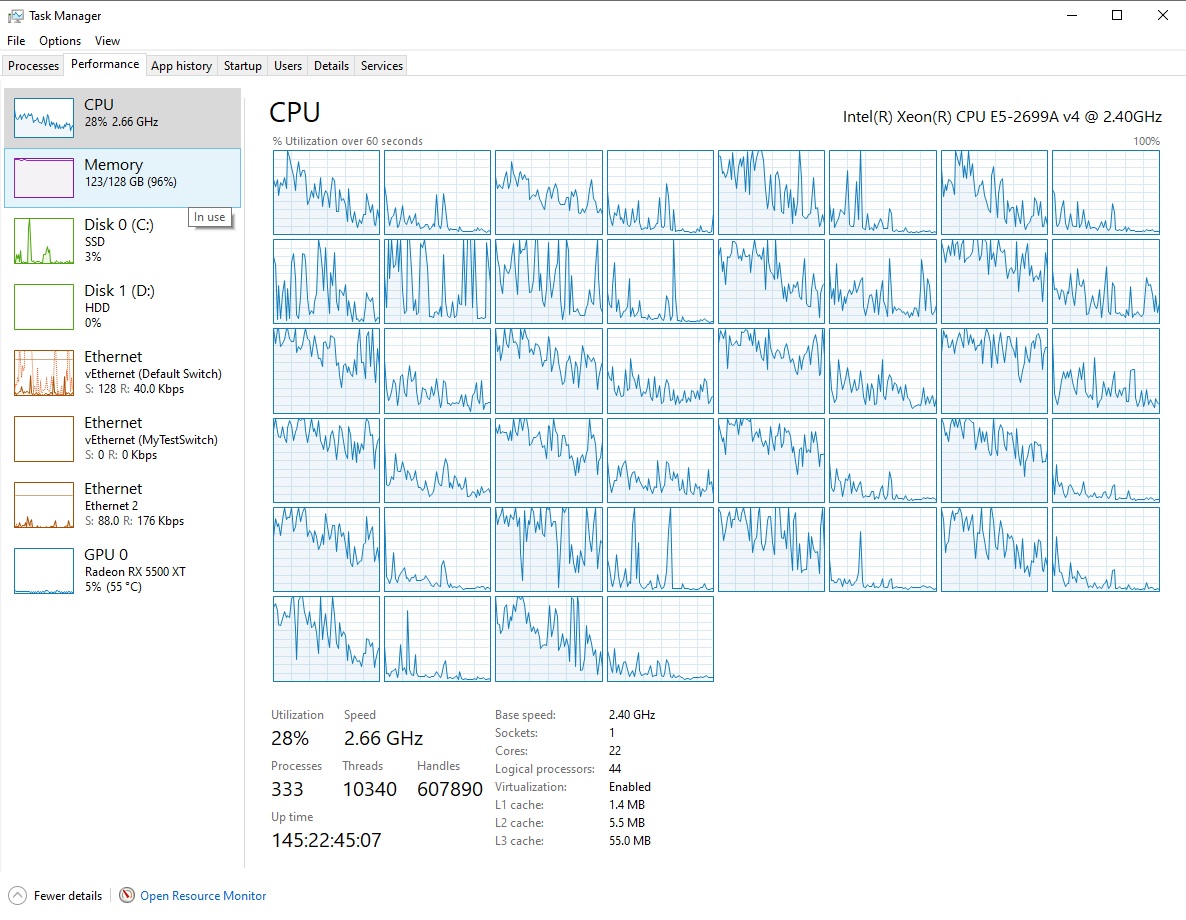Select the Default Switch Ethernet mini graph
This screenshot has width=1186, height=920.
coord(44,372)
